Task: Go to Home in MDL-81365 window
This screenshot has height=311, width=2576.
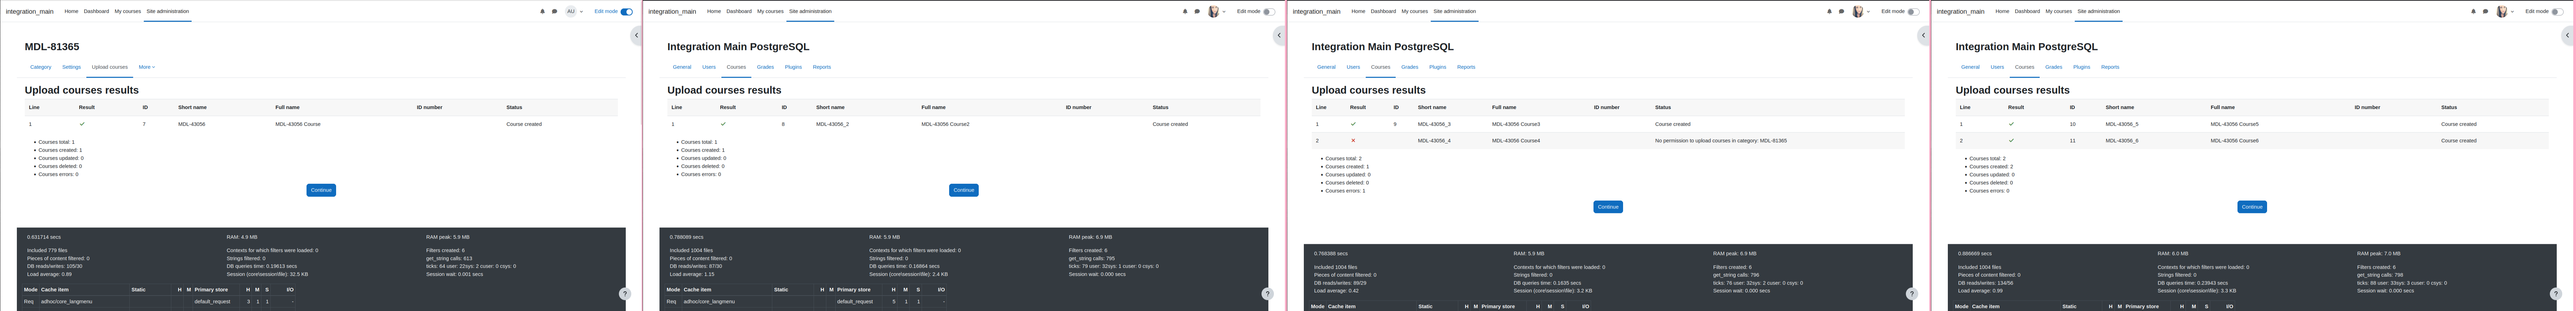Action: point(71,11)
